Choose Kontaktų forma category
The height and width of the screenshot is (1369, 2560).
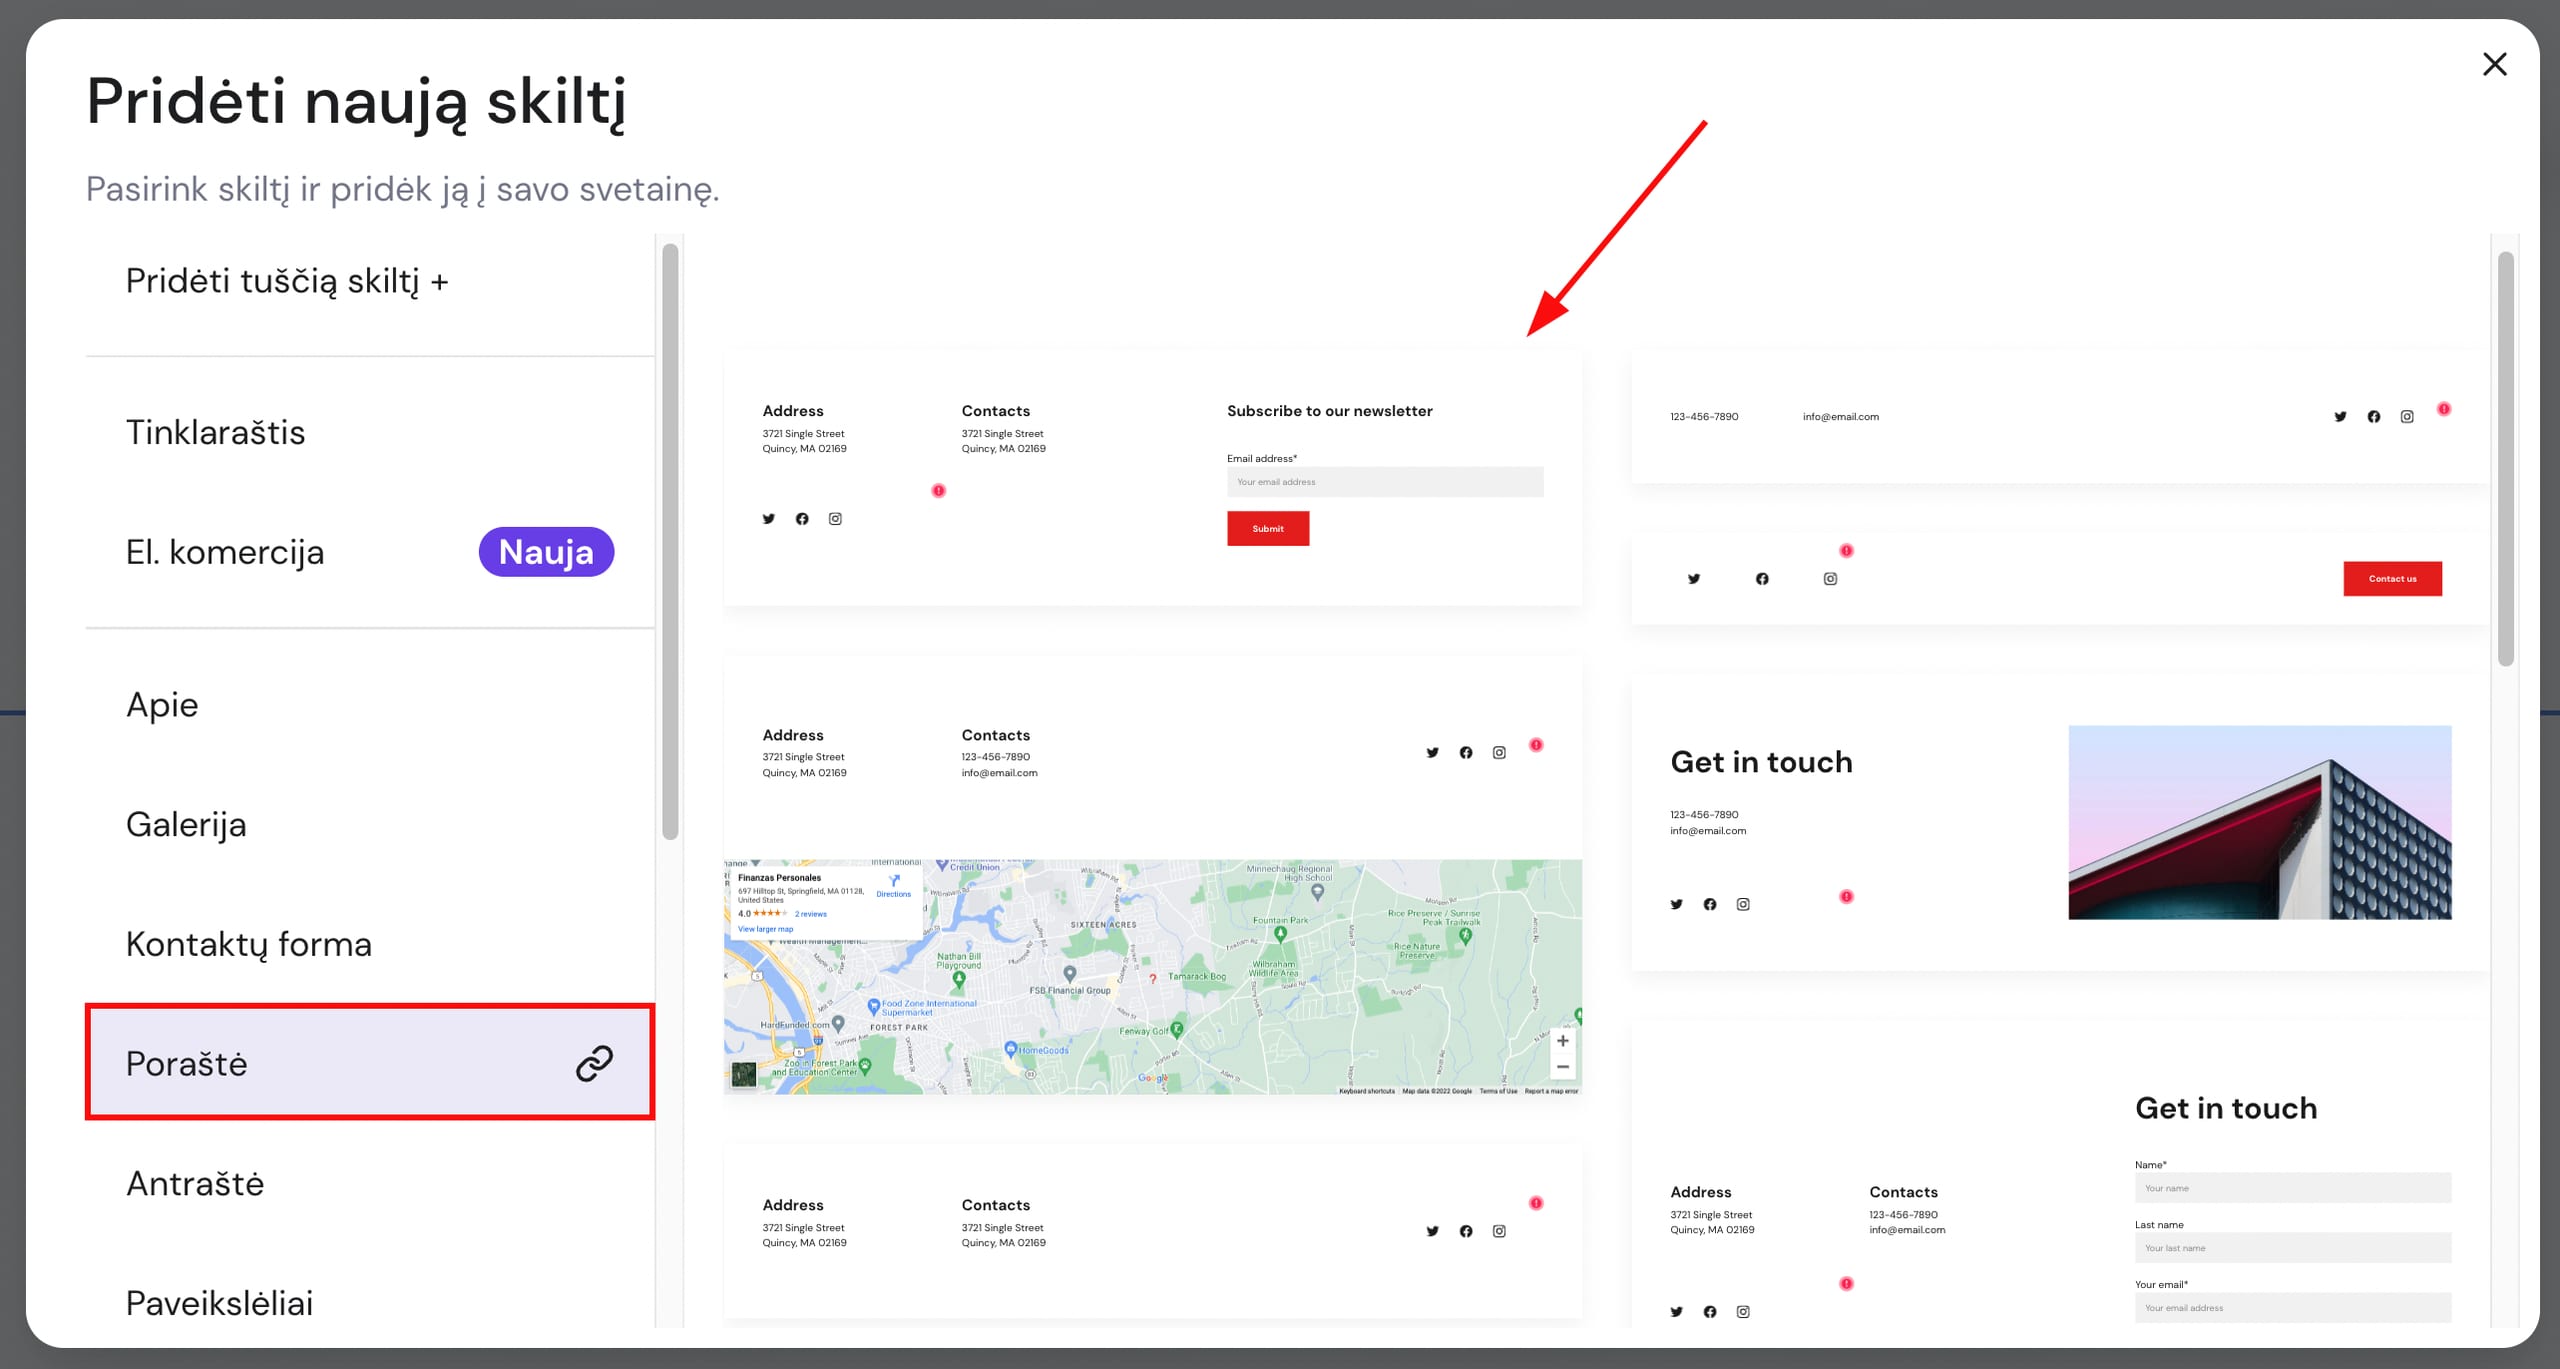click(248, 944)
